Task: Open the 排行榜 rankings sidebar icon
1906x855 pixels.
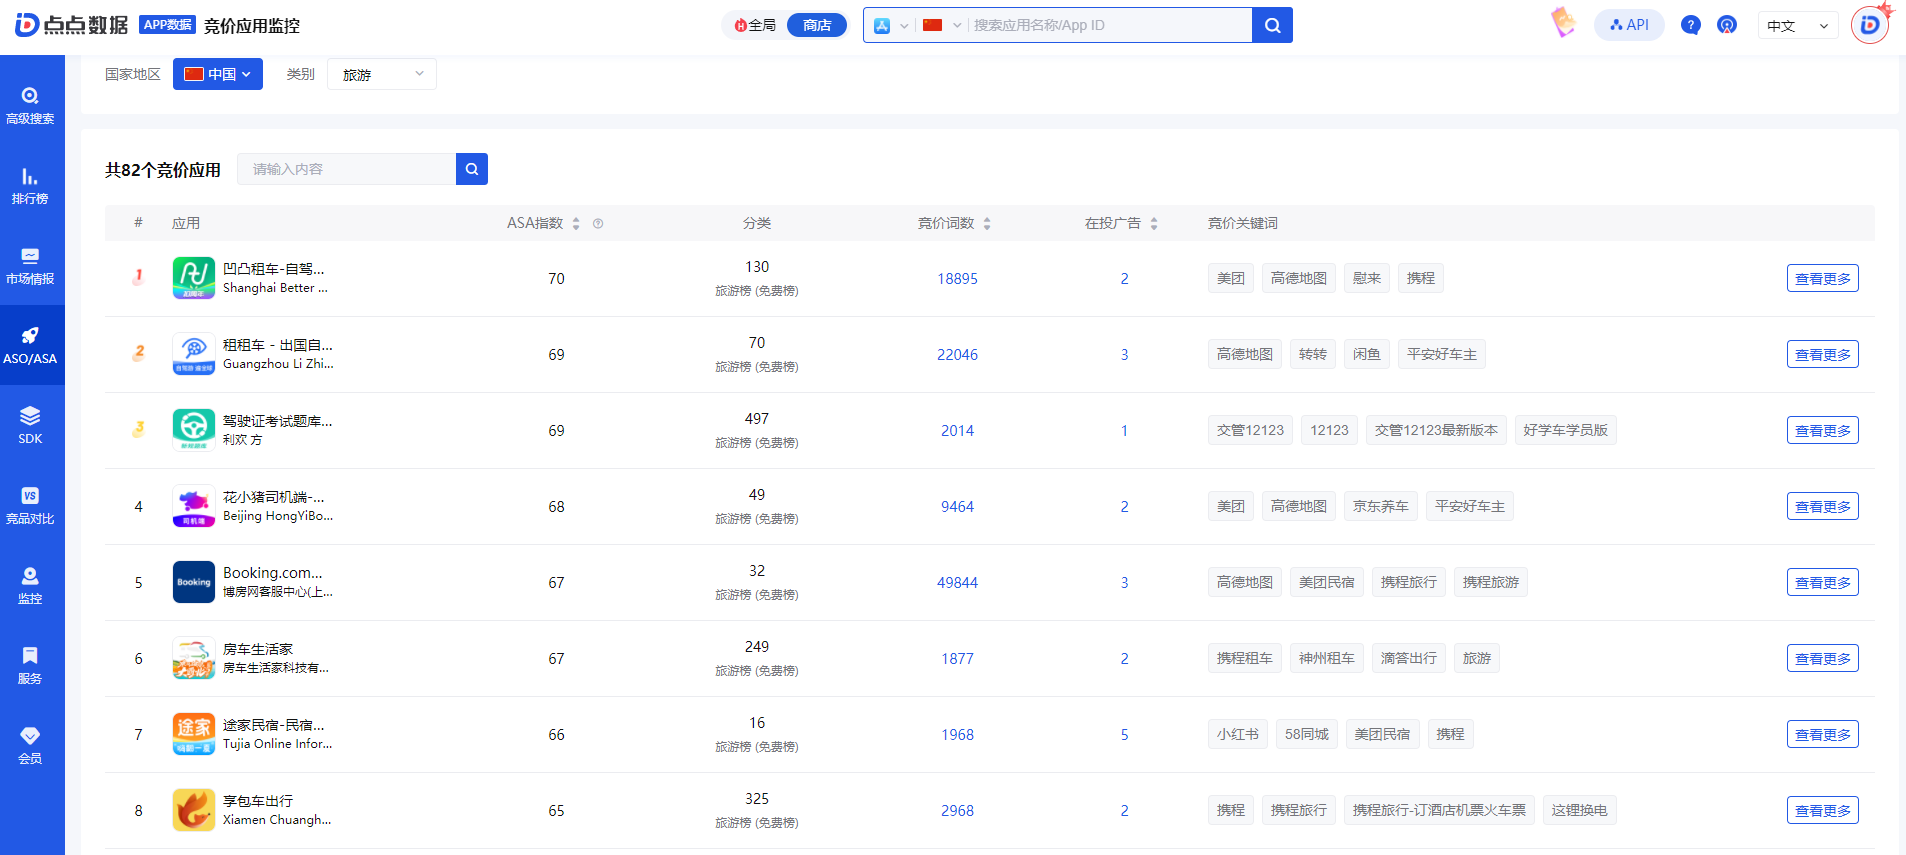Action: (x=30, y=185)
